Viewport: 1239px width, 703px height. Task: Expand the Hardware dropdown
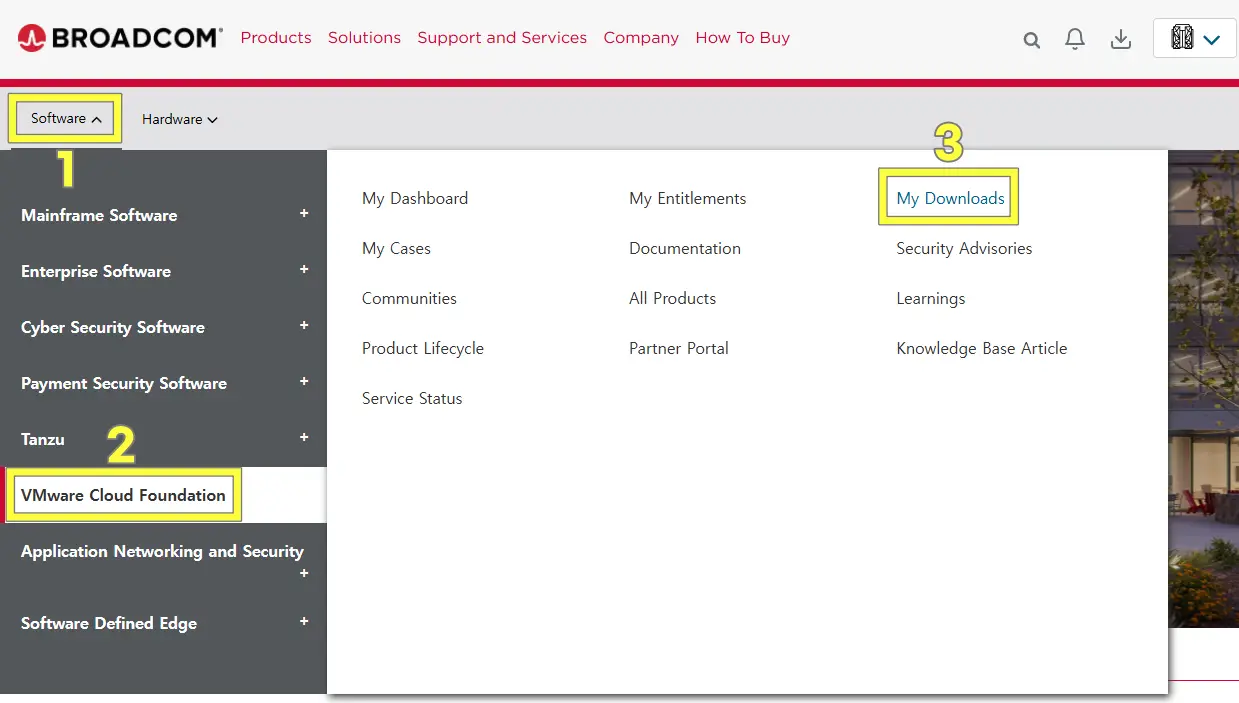(179, 119)
